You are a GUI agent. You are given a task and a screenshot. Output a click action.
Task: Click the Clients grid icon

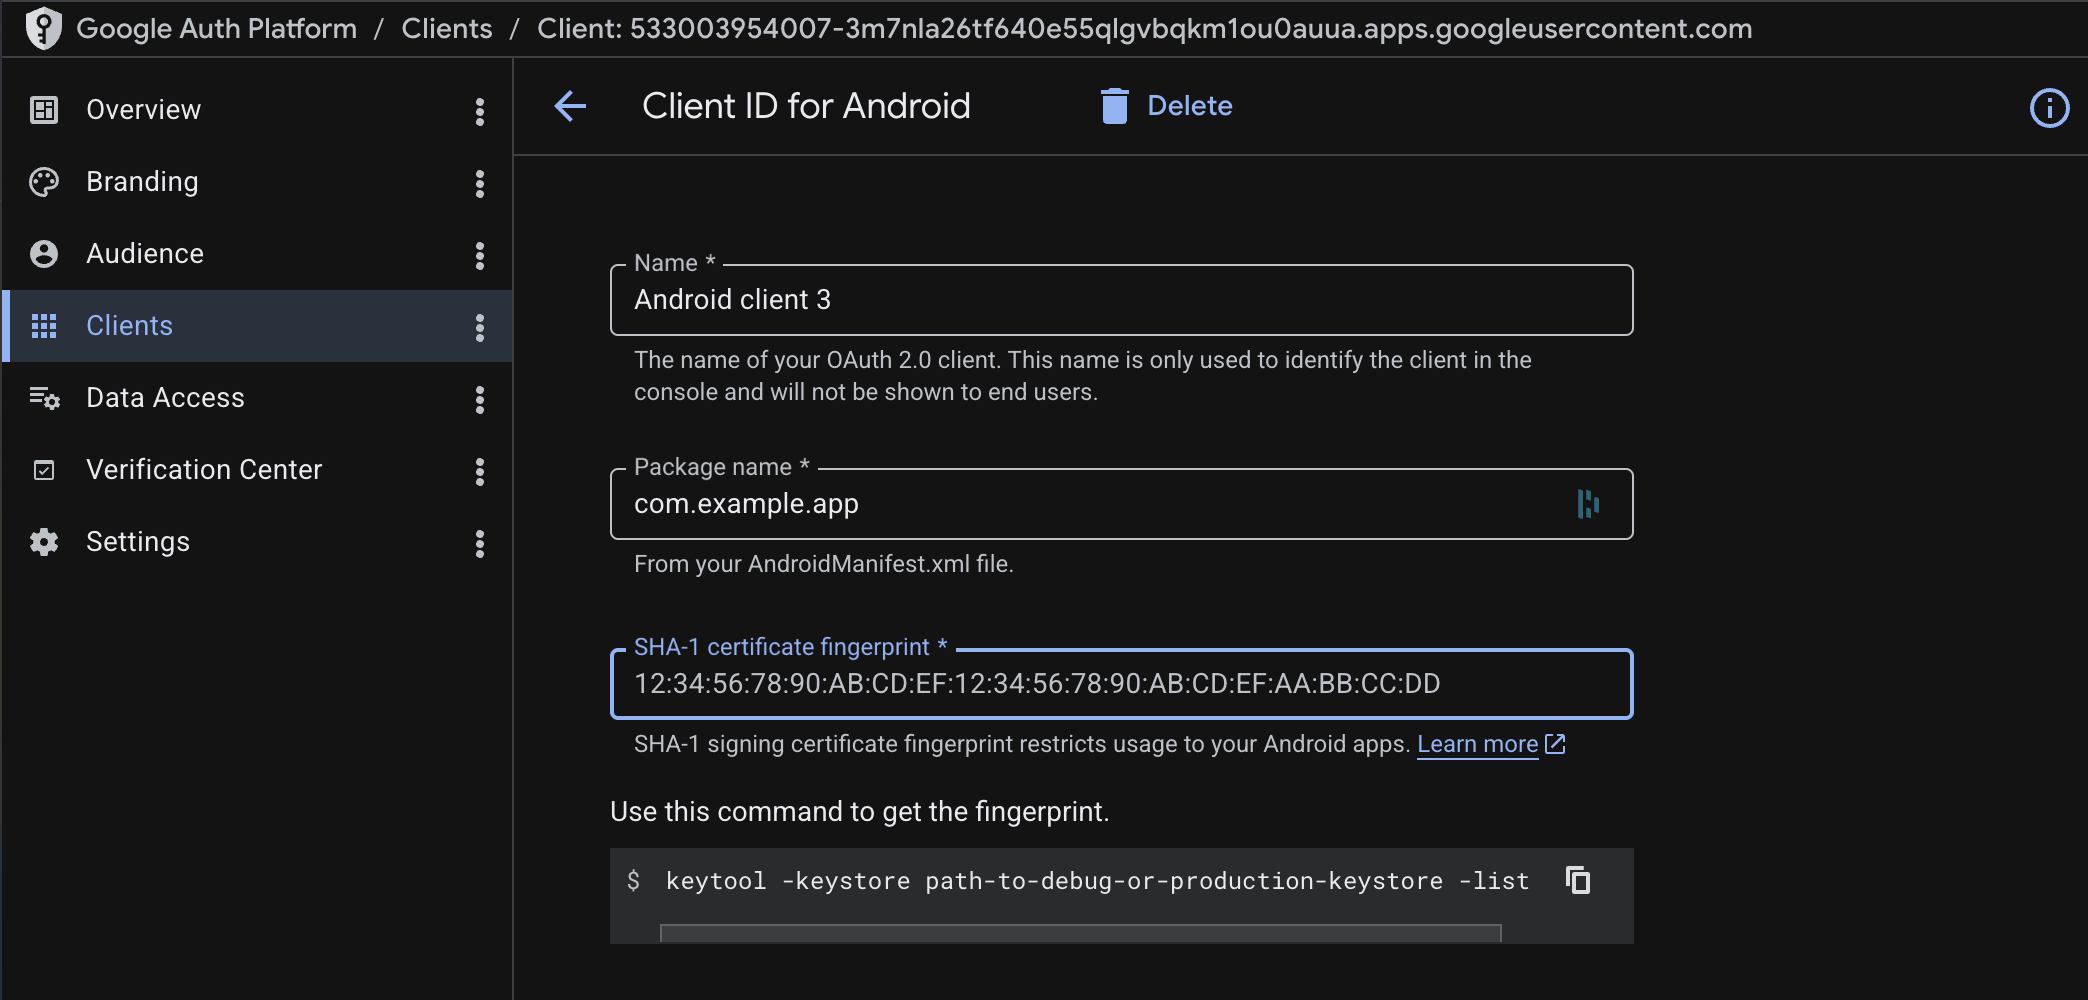44,326
